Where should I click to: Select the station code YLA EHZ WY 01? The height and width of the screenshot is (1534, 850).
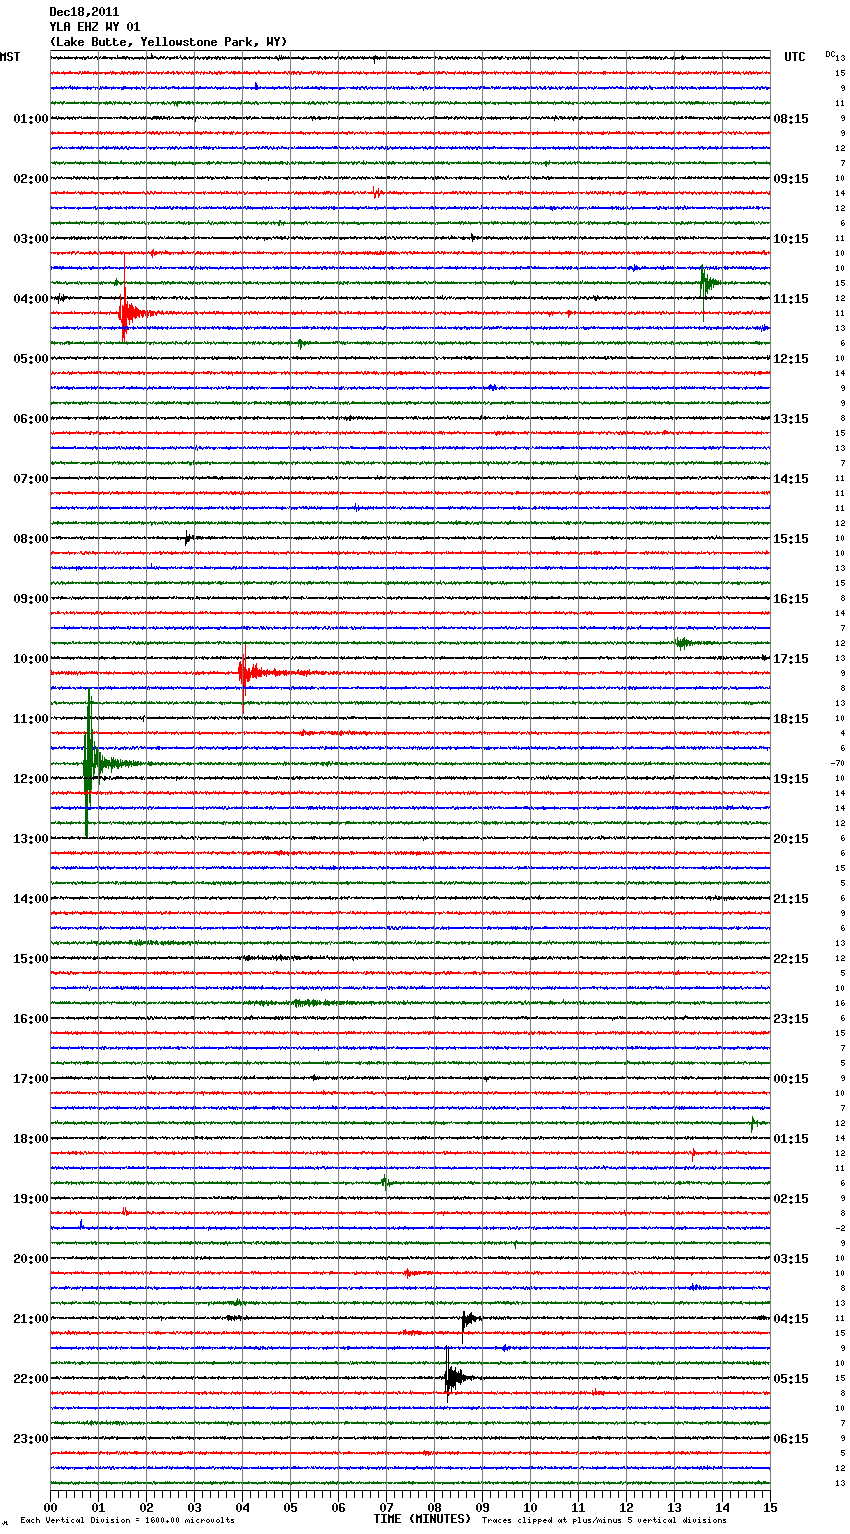(95, 27)
